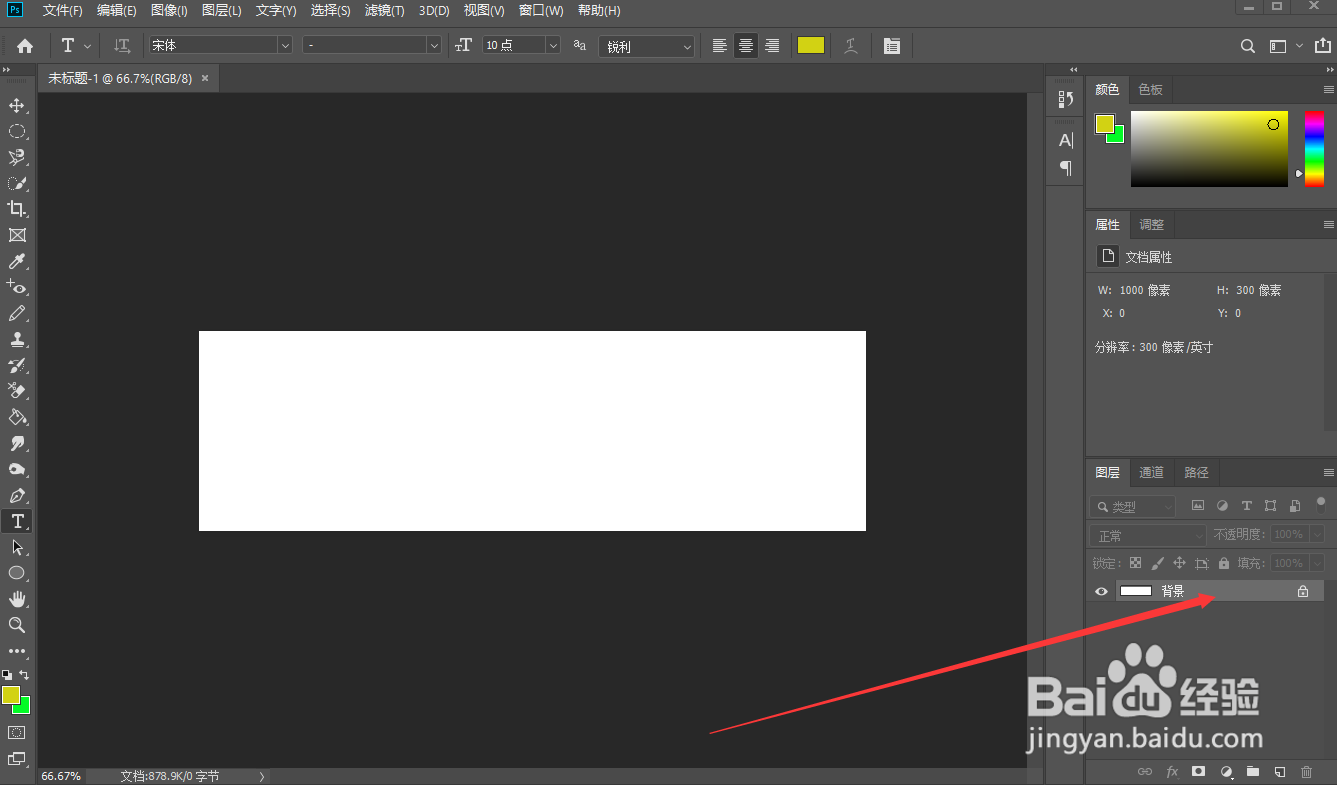
Task: Set text alignment to right
Action: tap(772, 46)
